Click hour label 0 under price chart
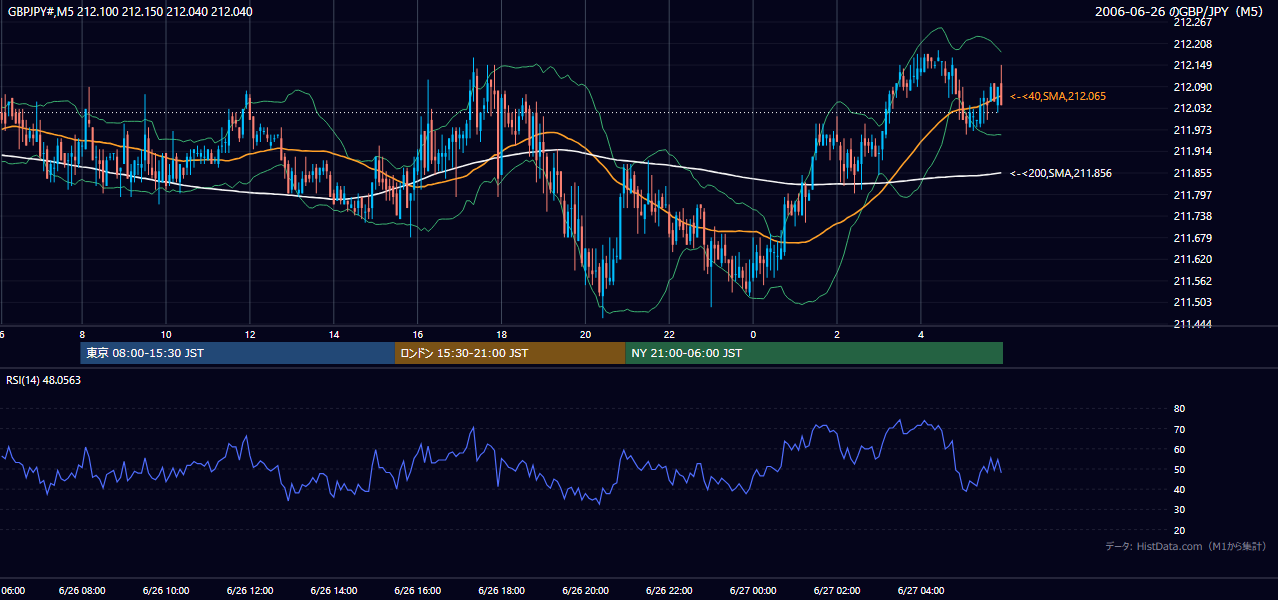 point(753,334)
